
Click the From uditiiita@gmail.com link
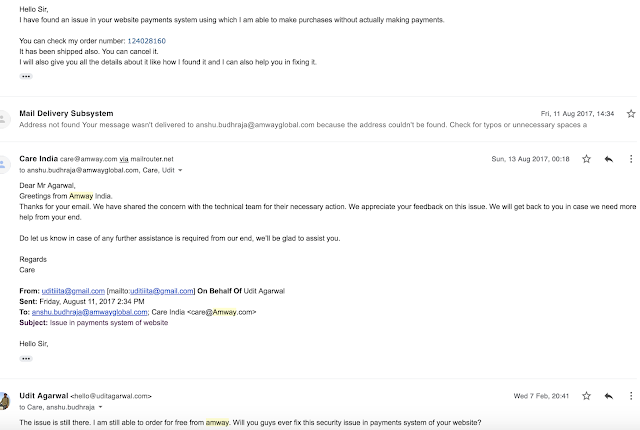(73, 291)
